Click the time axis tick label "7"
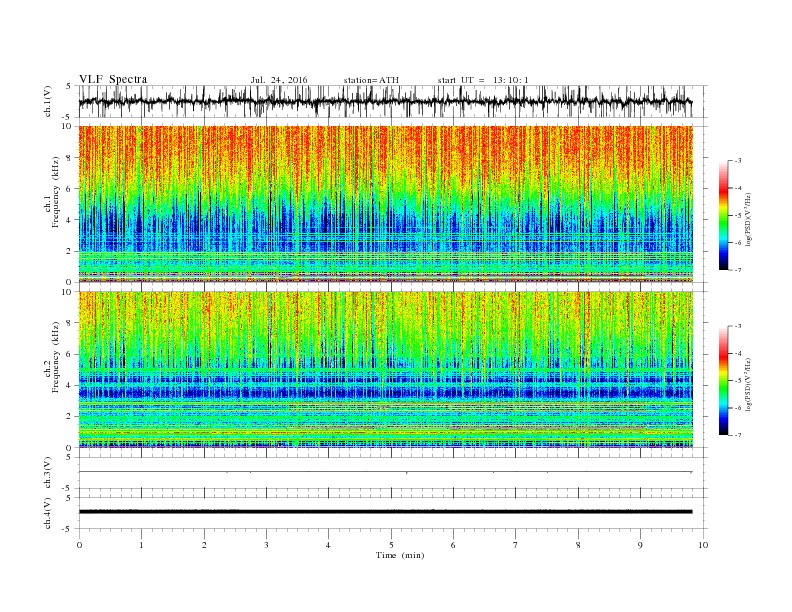This screenshot has height=612, width=792. [x=516, y=545]
